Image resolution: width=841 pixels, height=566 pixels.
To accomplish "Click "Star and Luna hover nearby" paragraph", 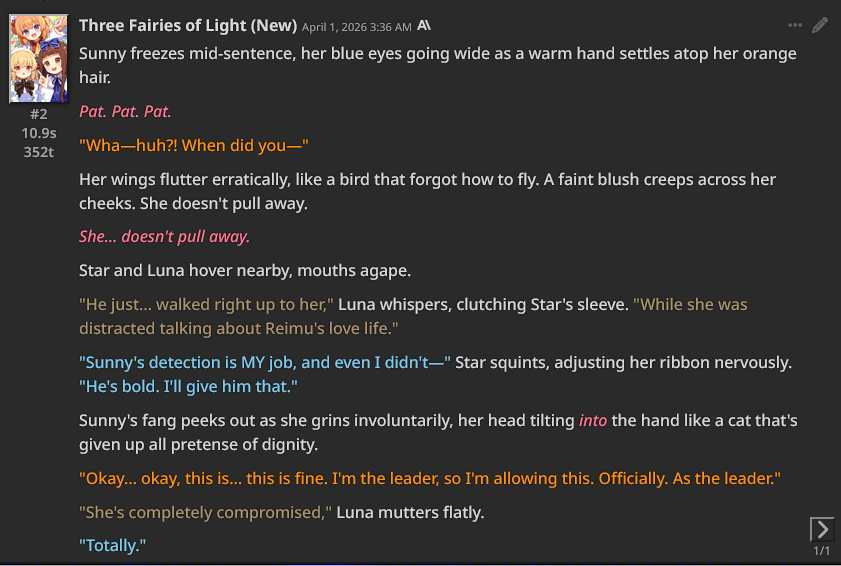I will [x=244, y=270].
